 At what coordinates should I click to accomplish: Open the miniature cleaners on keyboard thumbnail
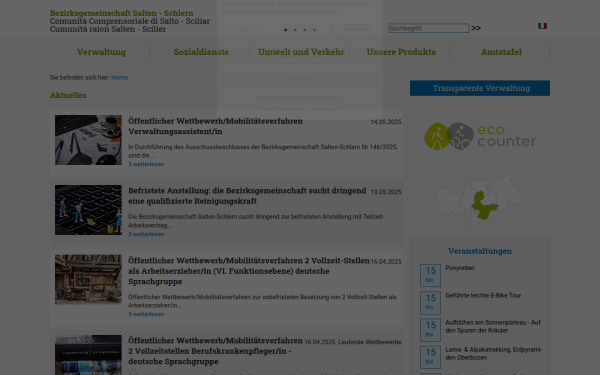coord(88,210)
